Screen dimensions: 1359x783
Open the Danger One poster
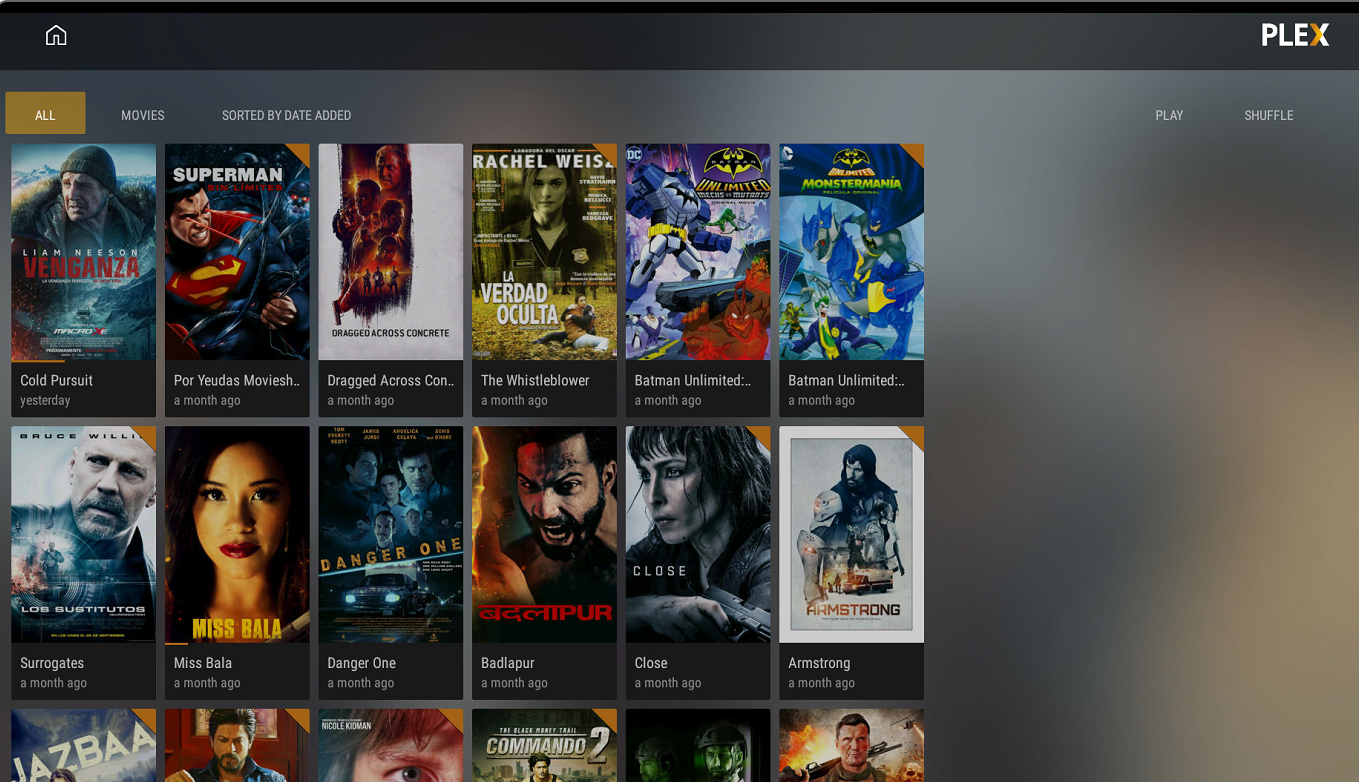[391, 535]
